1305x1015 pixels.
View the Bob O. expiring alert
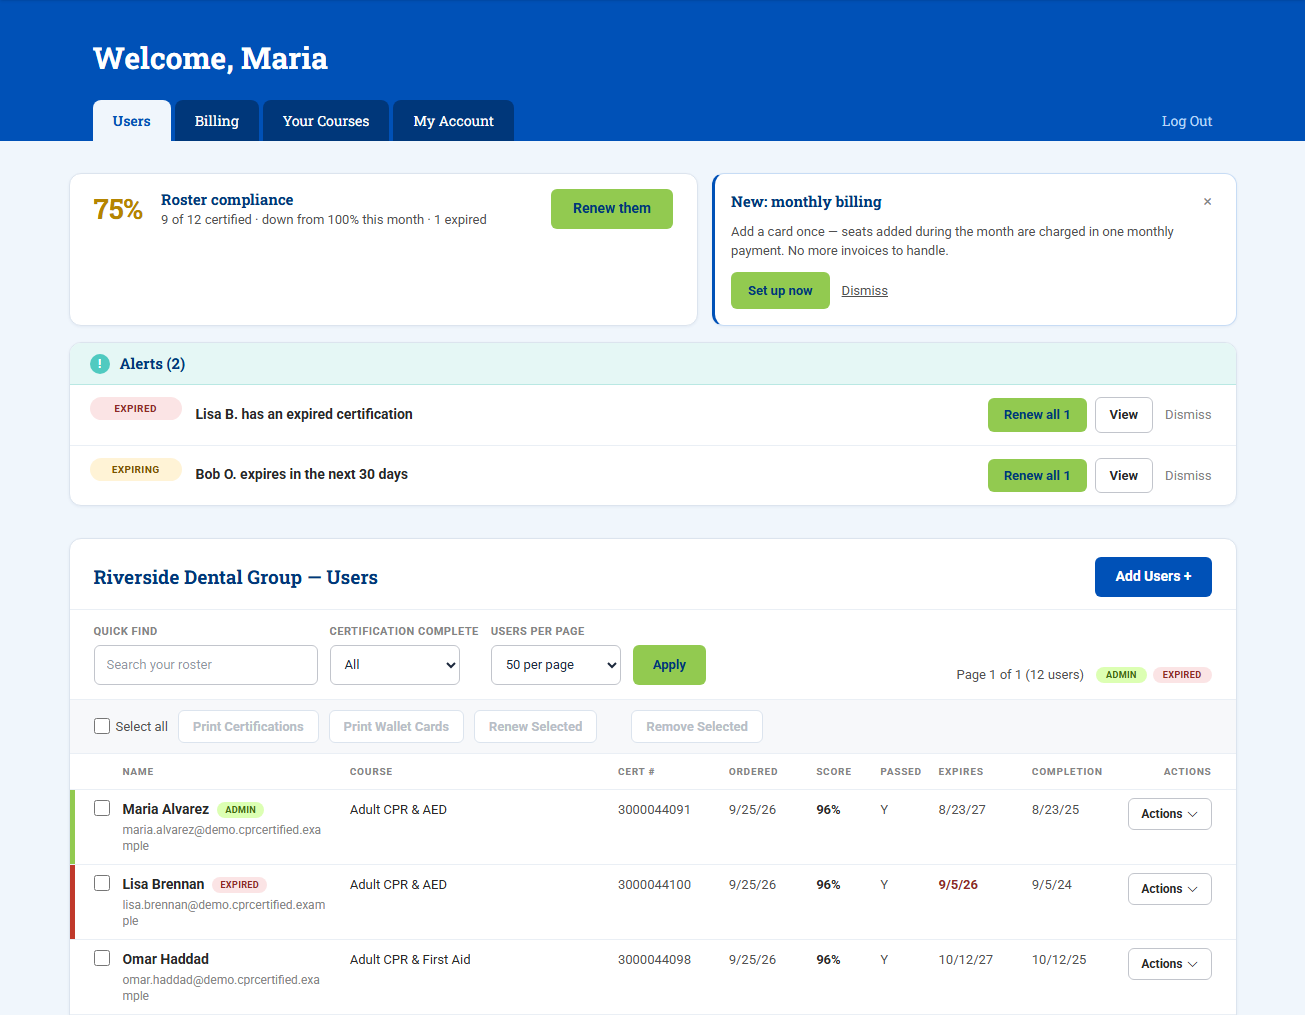1124,476
